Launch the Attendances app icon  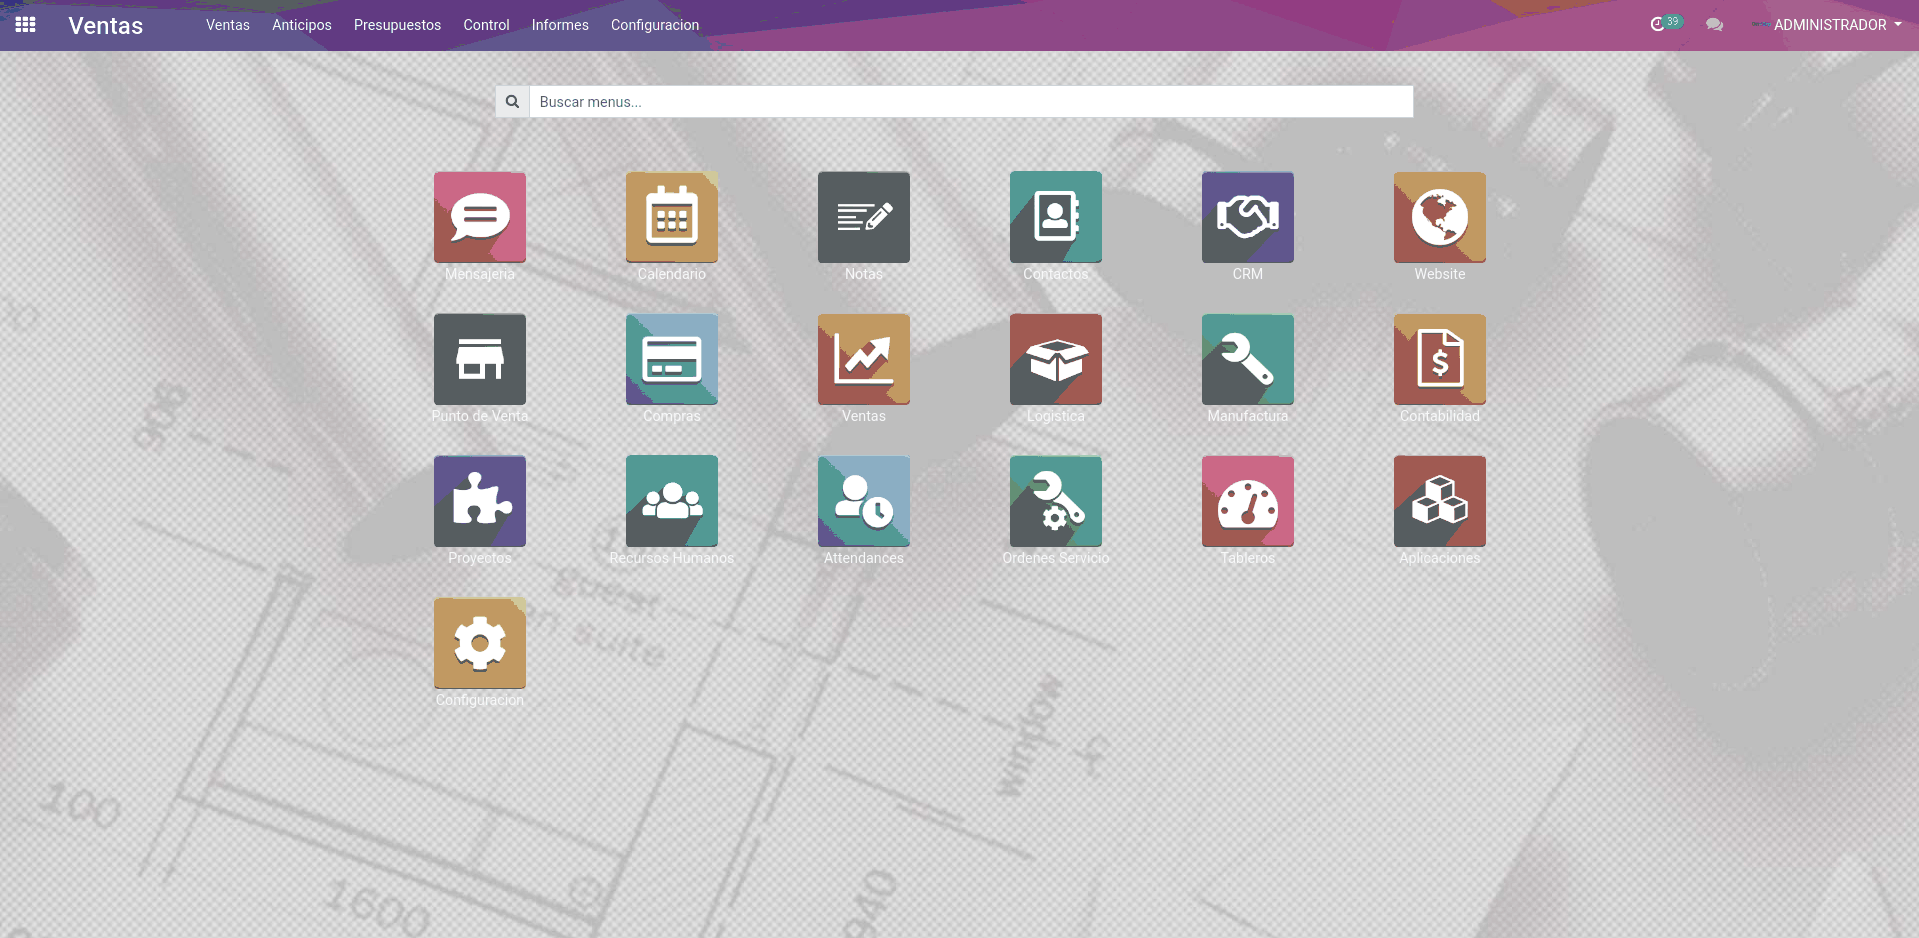tap(864, 501)
